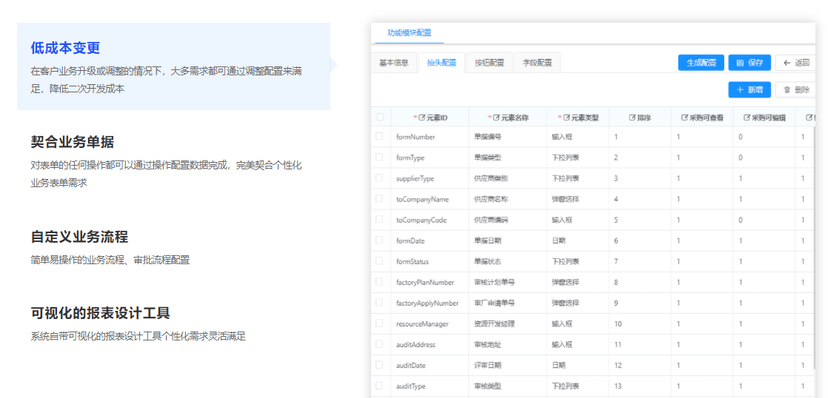Click trash icon on 删除 button
This screenshot has width=828, height=398.
[787, 90]
